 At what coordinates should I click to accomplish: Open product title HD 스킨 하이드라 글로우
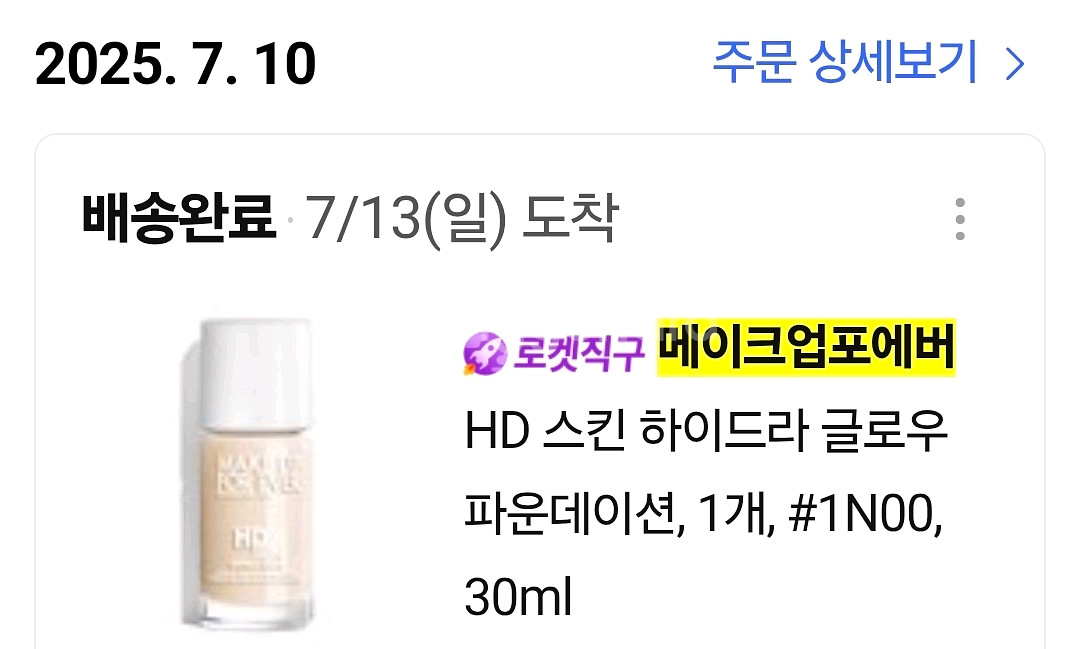pos(707,432)
